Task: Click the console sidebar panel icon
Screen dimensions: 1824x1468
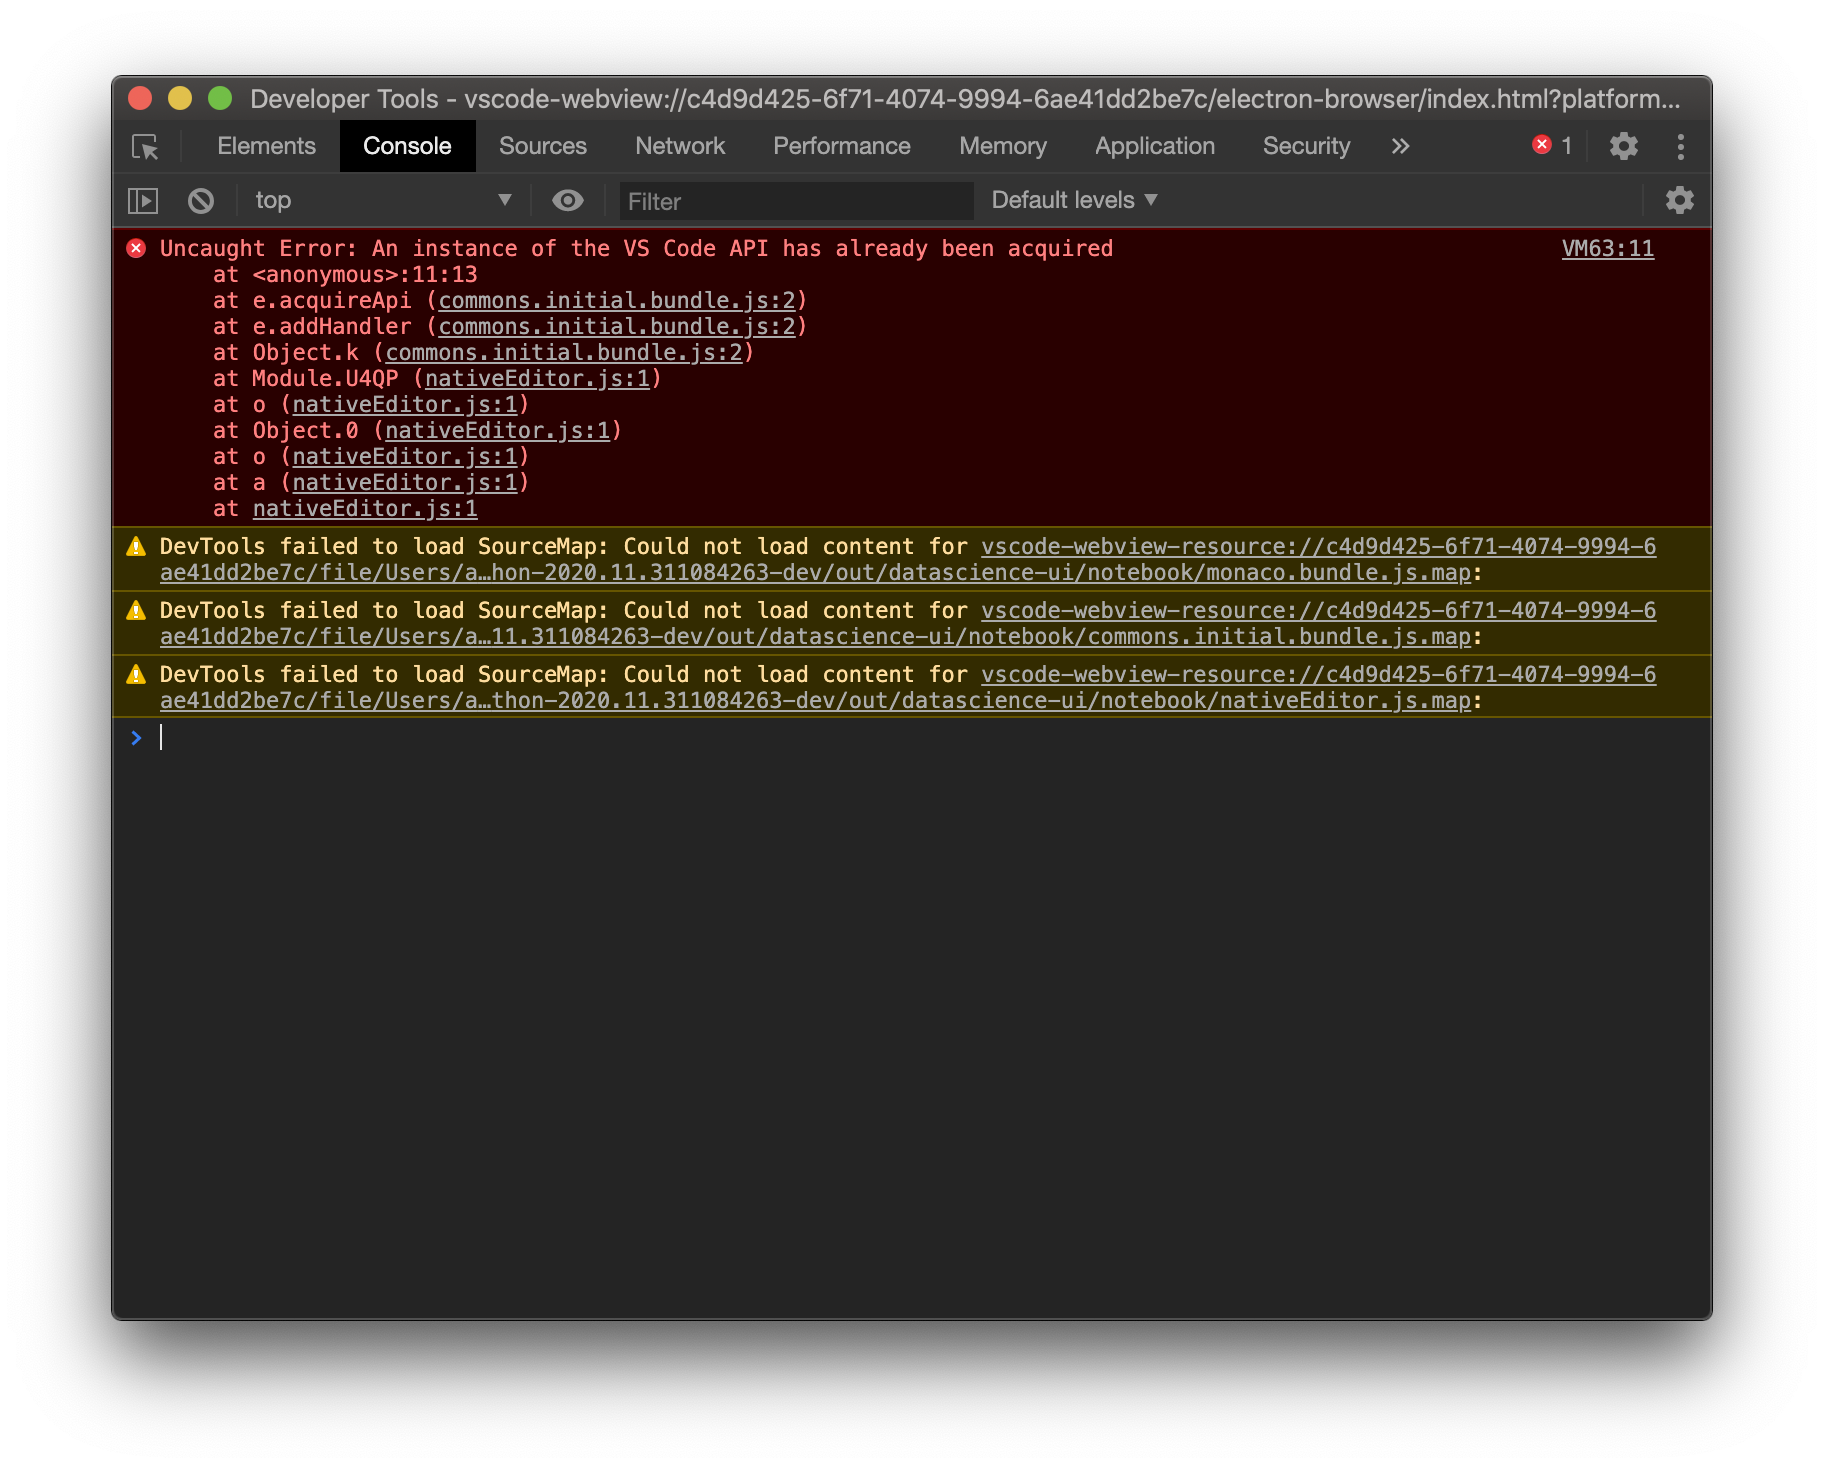Action: coord(143,200)
